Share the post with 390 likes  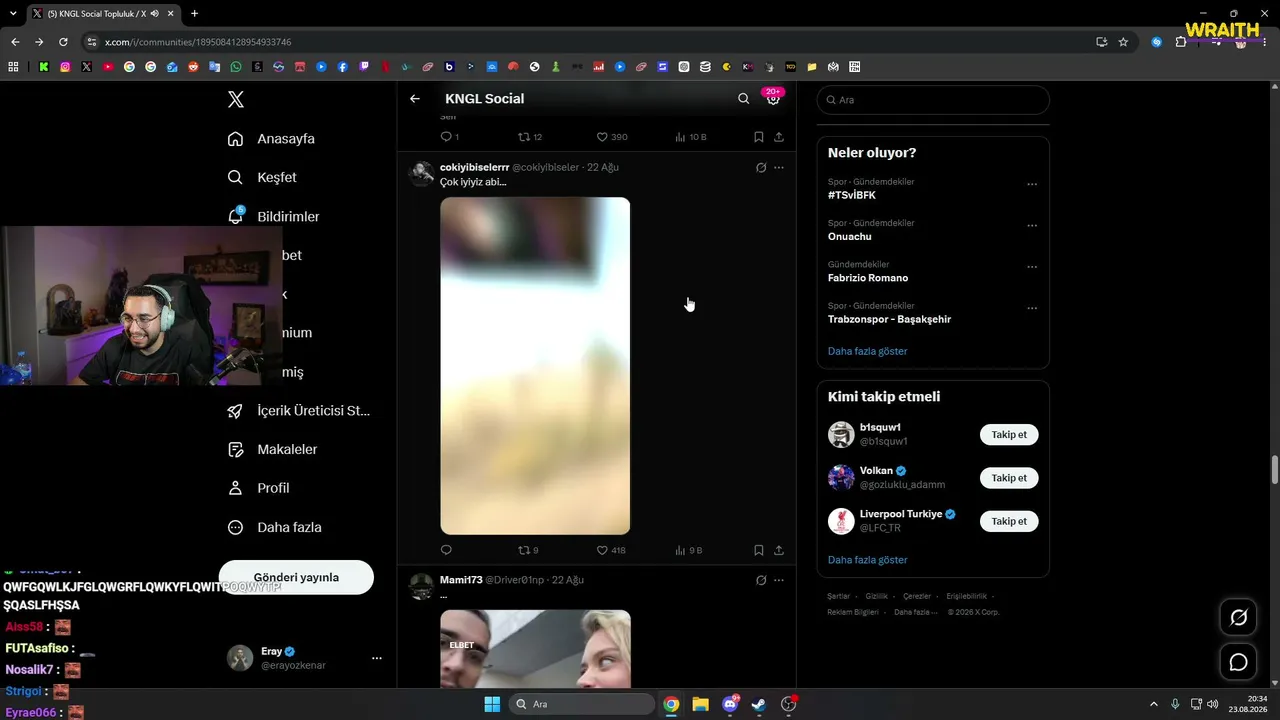click(x=779, y=137)
